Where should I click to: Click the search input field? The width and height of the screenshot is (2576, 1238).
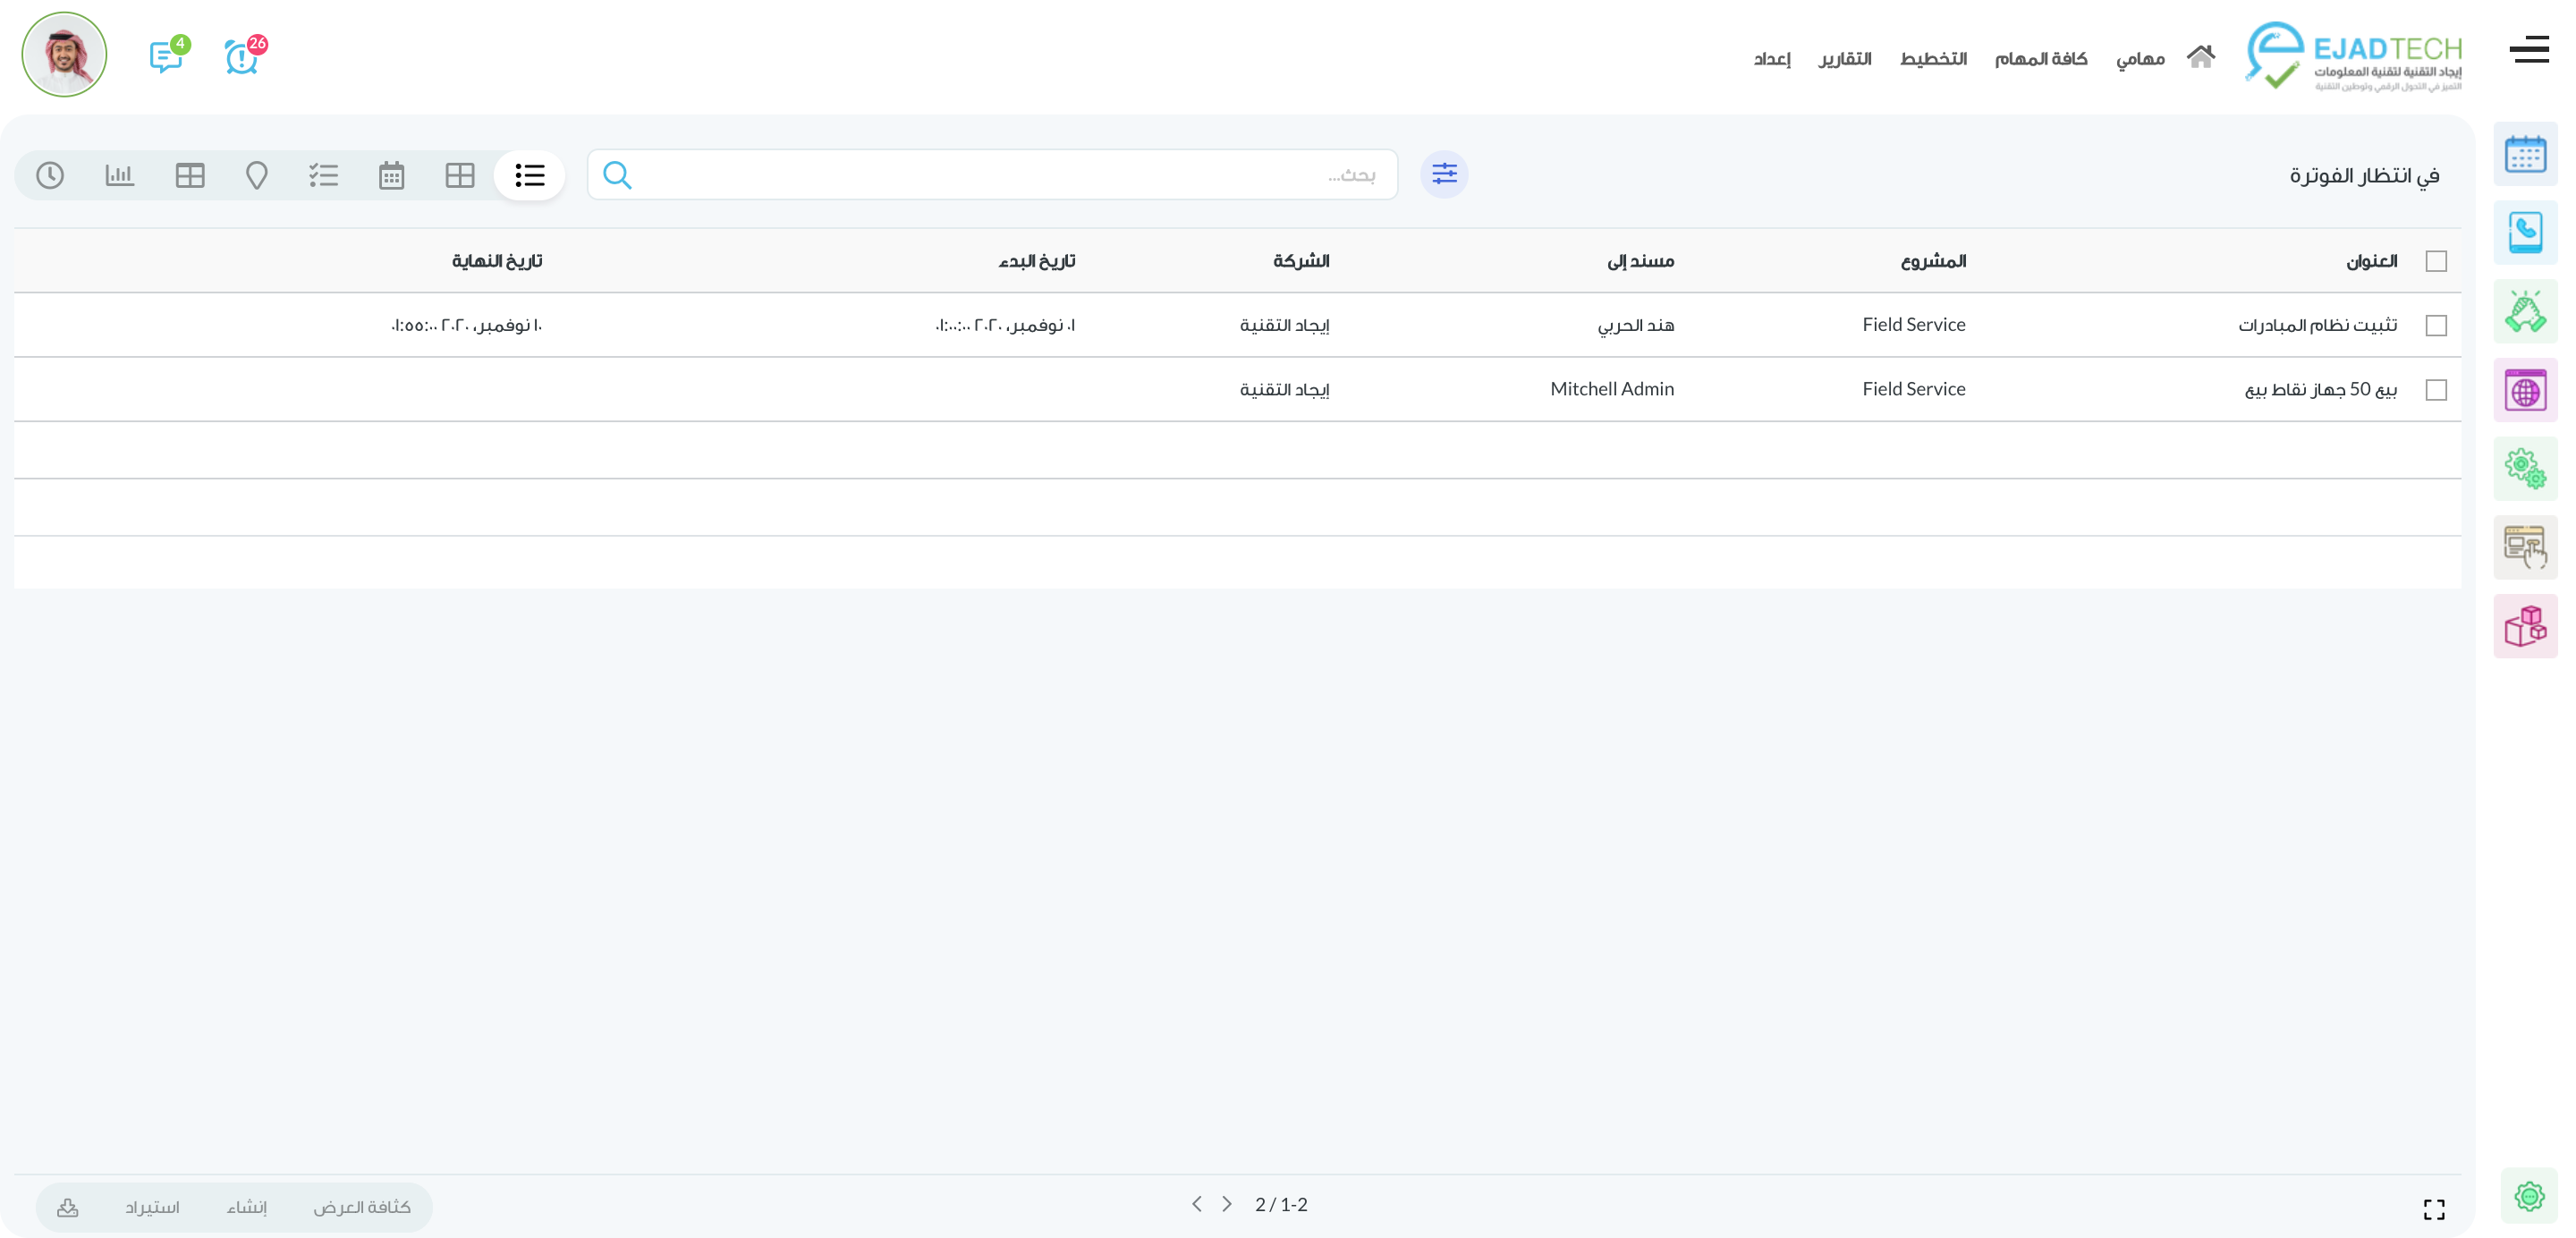pos(1000,175)
